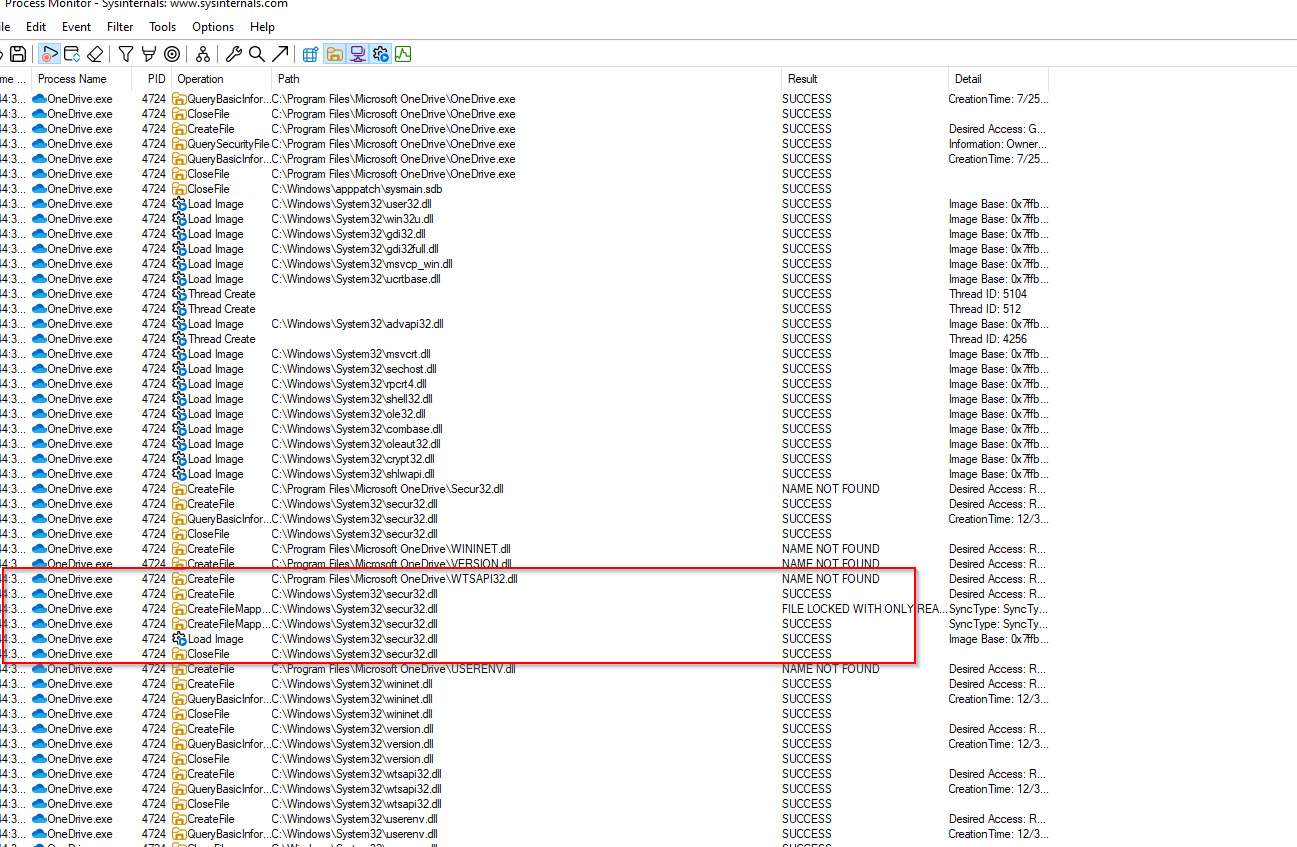
Task: Toggle the Autoscroll toolbar button
Action: [x=72, y=54]
